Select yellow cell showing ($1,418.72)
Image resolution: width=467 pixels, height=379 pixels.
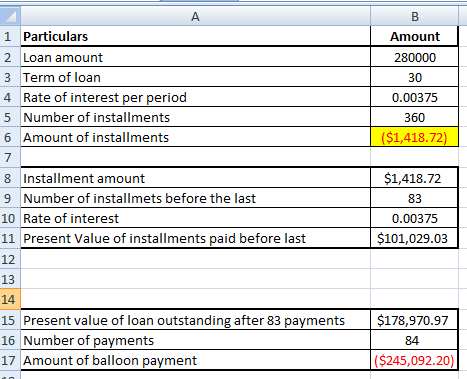coord(414,137)
